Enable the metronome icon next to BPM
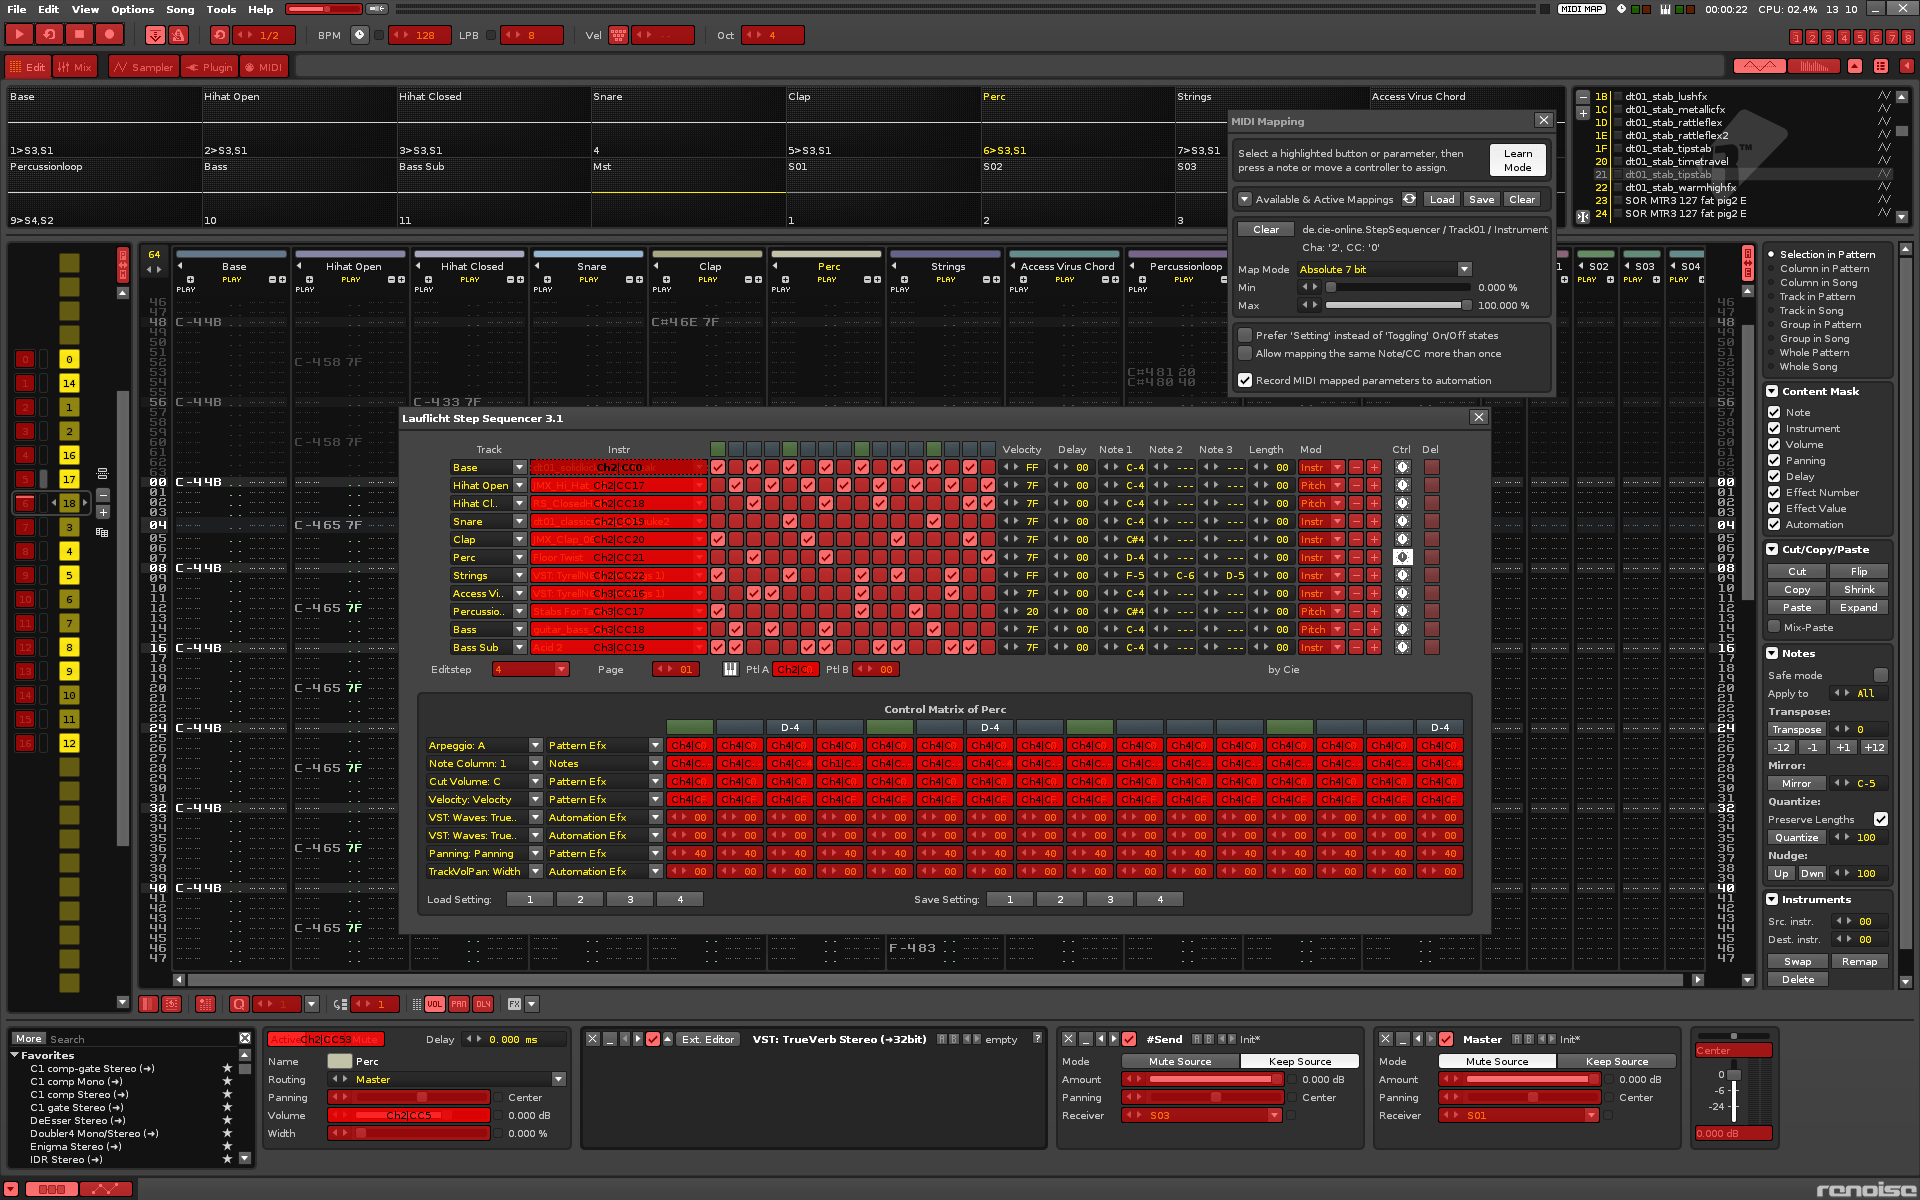The image size is (1920, 1200). click(358, 33)
